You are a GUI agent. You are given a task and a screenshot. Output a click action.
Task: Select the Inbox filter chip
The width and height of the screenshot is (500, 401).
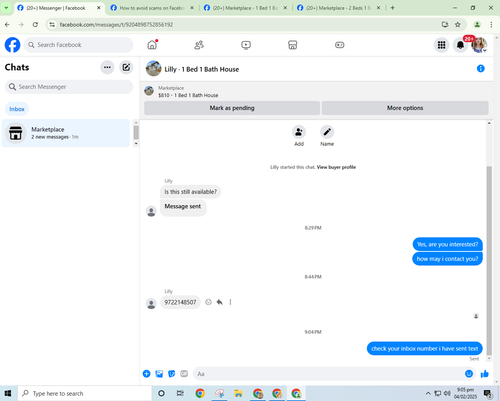(x=17, y=109)
